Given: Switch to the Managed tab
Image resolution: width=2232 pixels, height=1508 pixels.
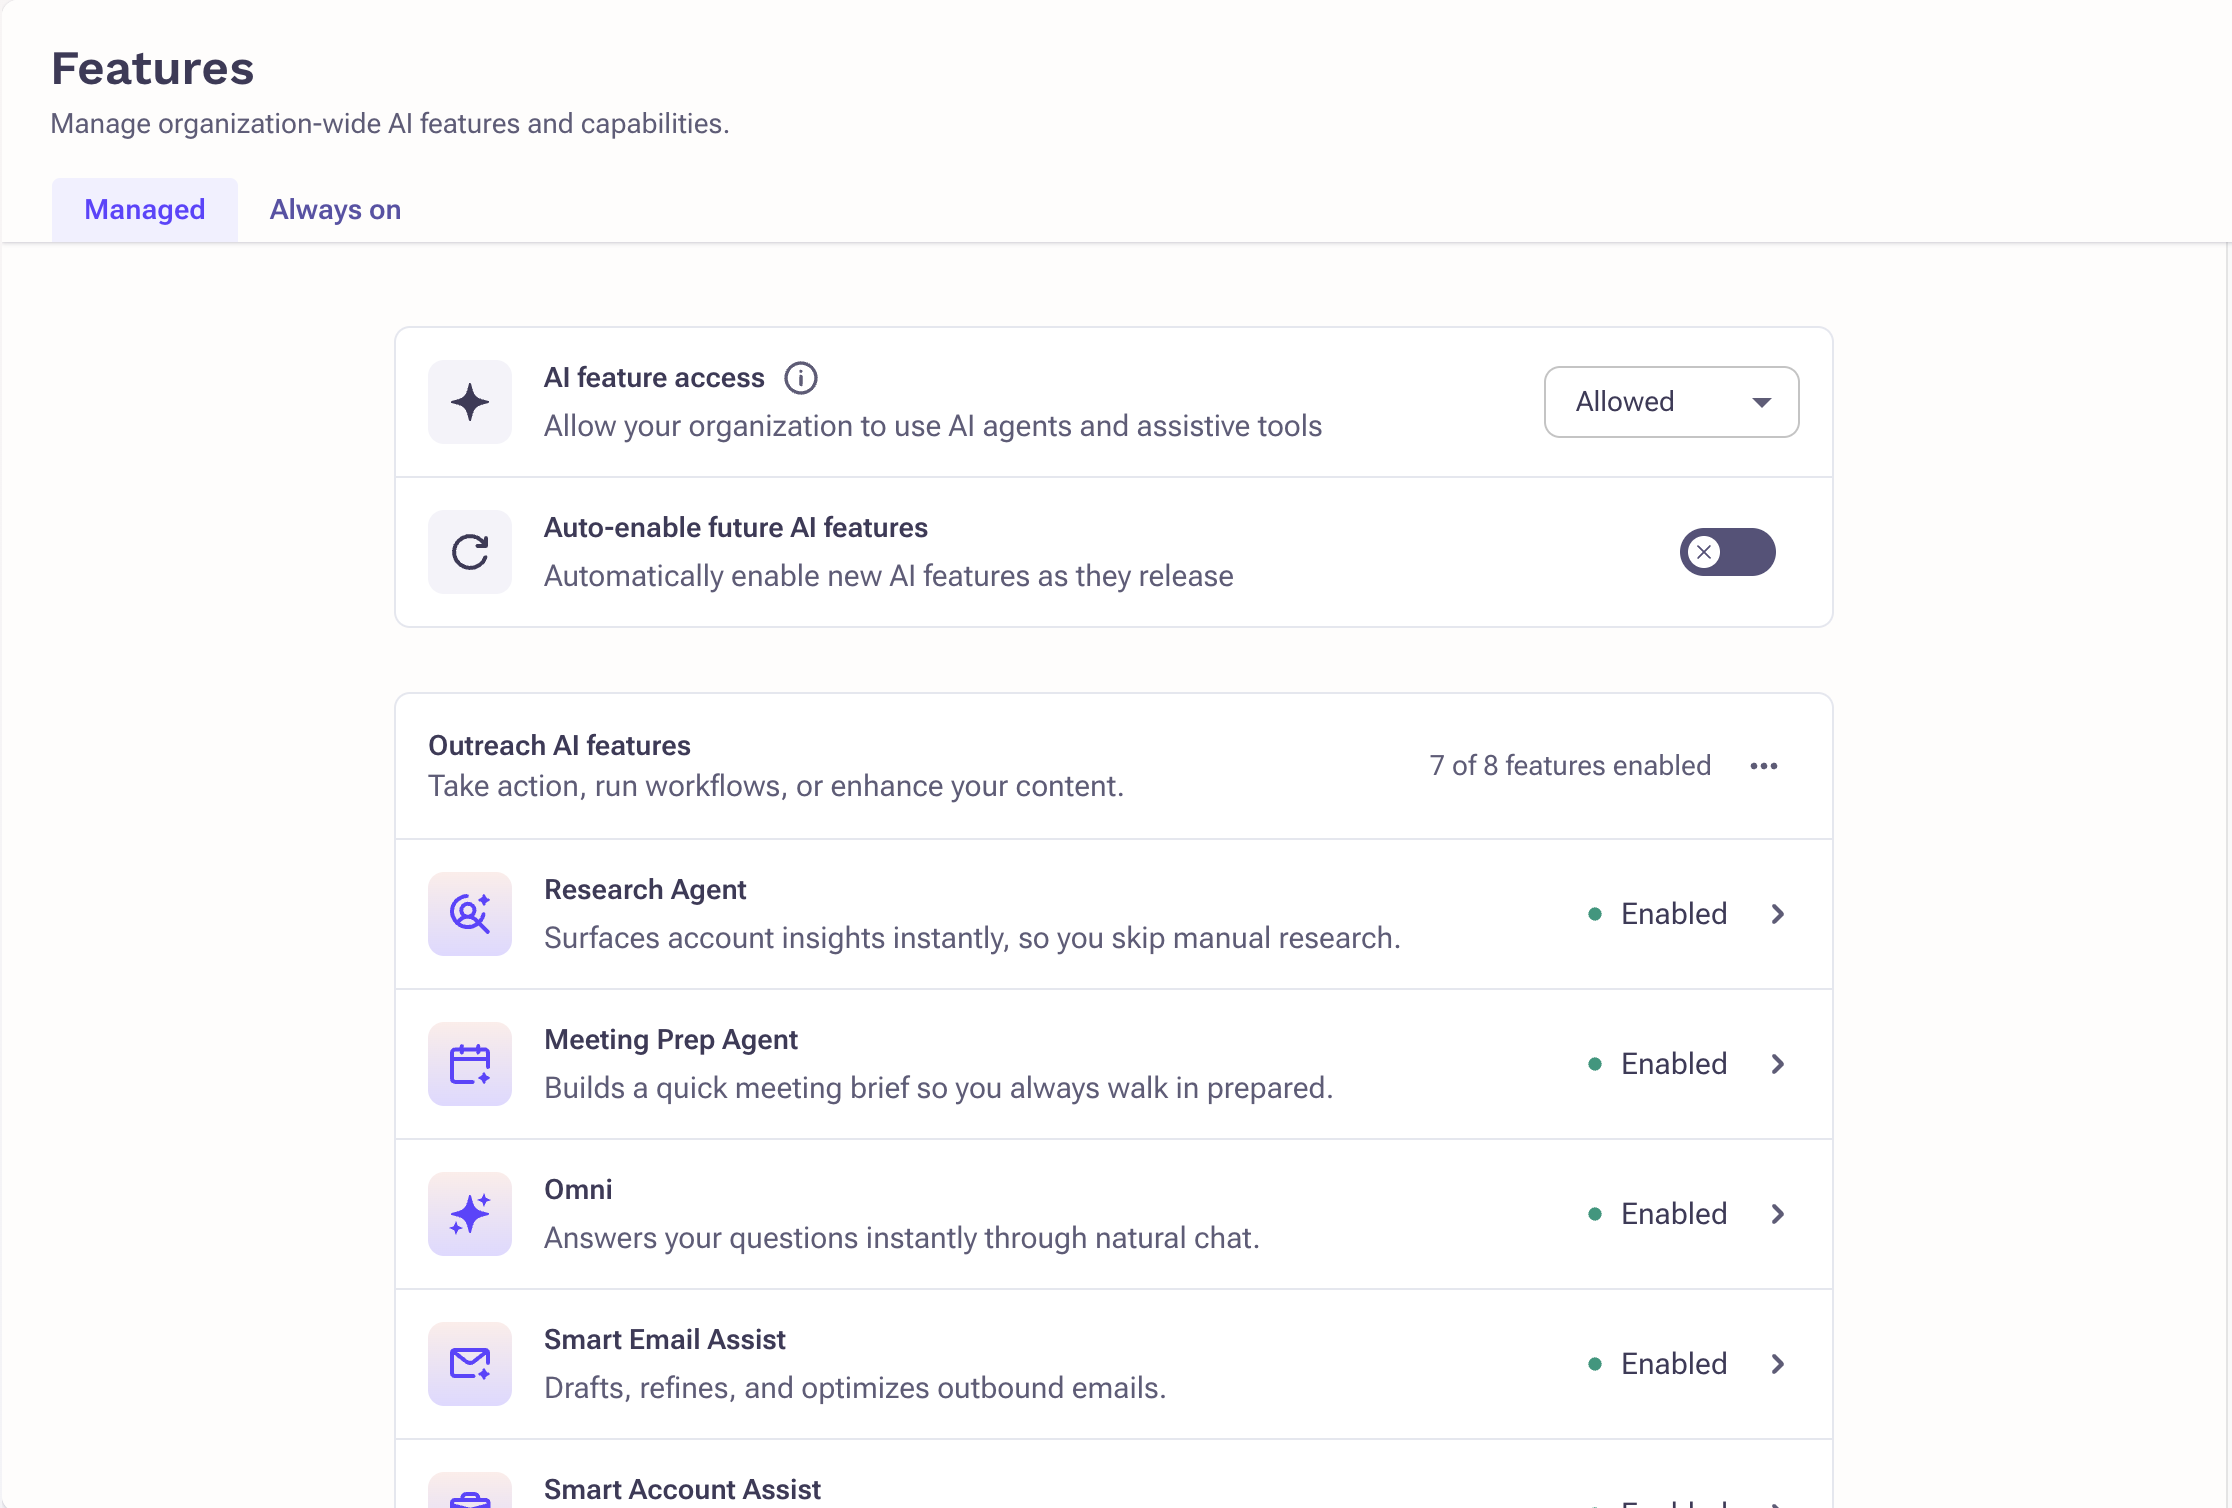Looking at the screenshot, I should pos(145,210).
